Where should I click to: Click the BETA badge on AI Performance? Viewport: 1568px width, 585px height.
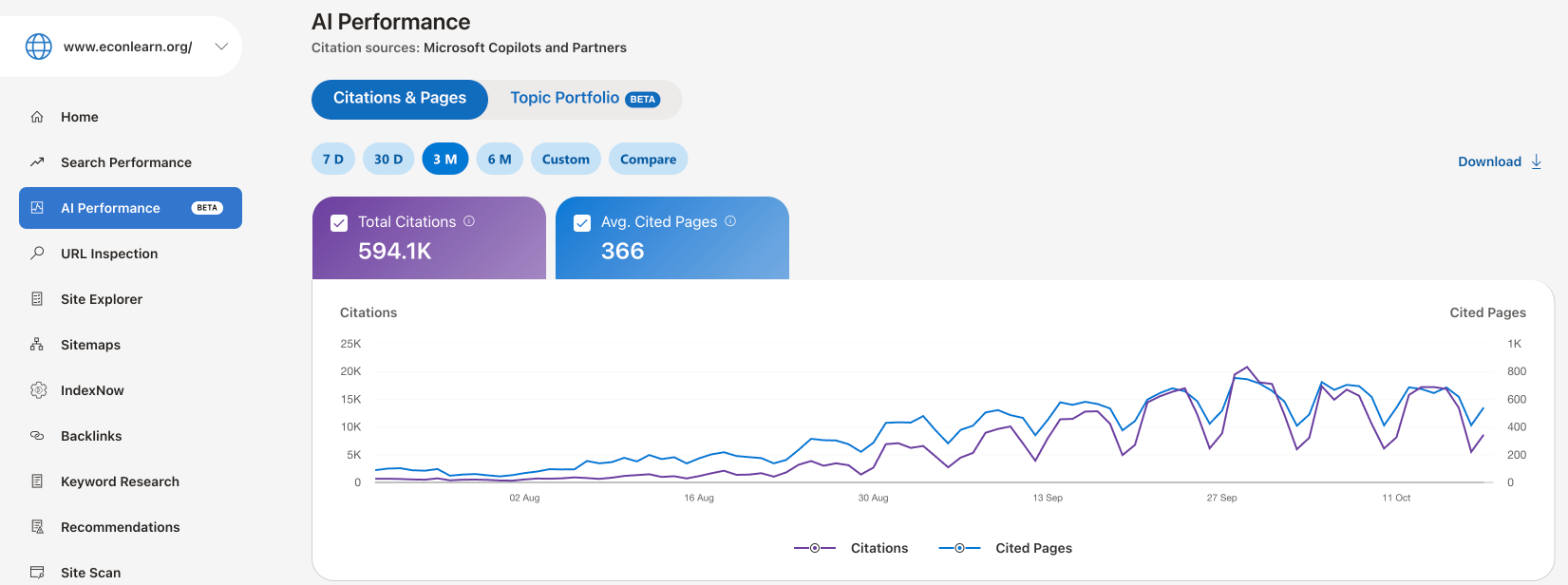tap(208, 208)
